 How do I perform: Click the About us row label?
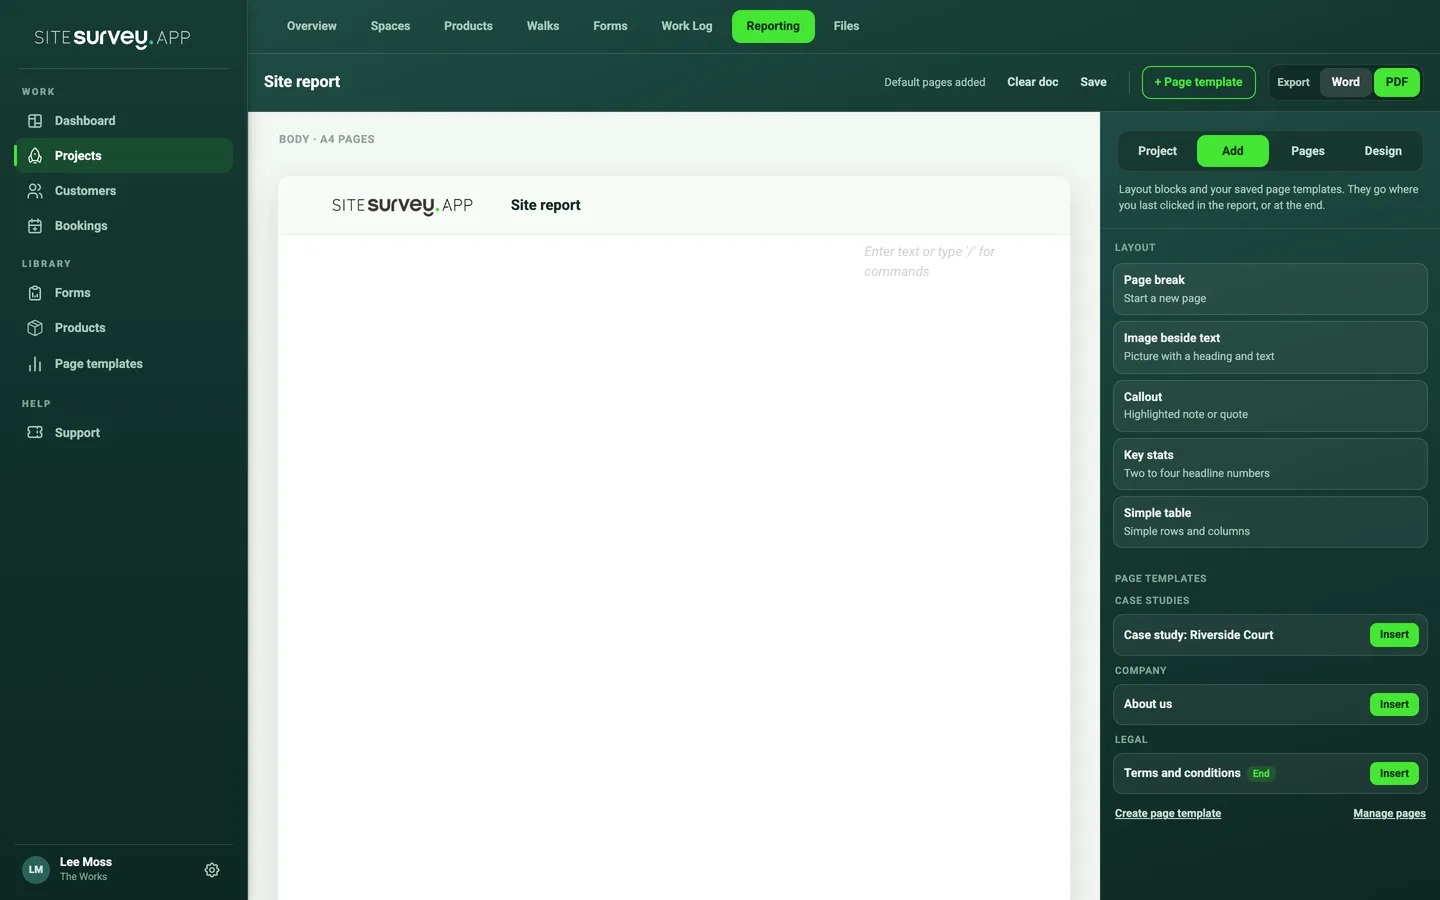pyautogui.click(x=1148, y=704)
